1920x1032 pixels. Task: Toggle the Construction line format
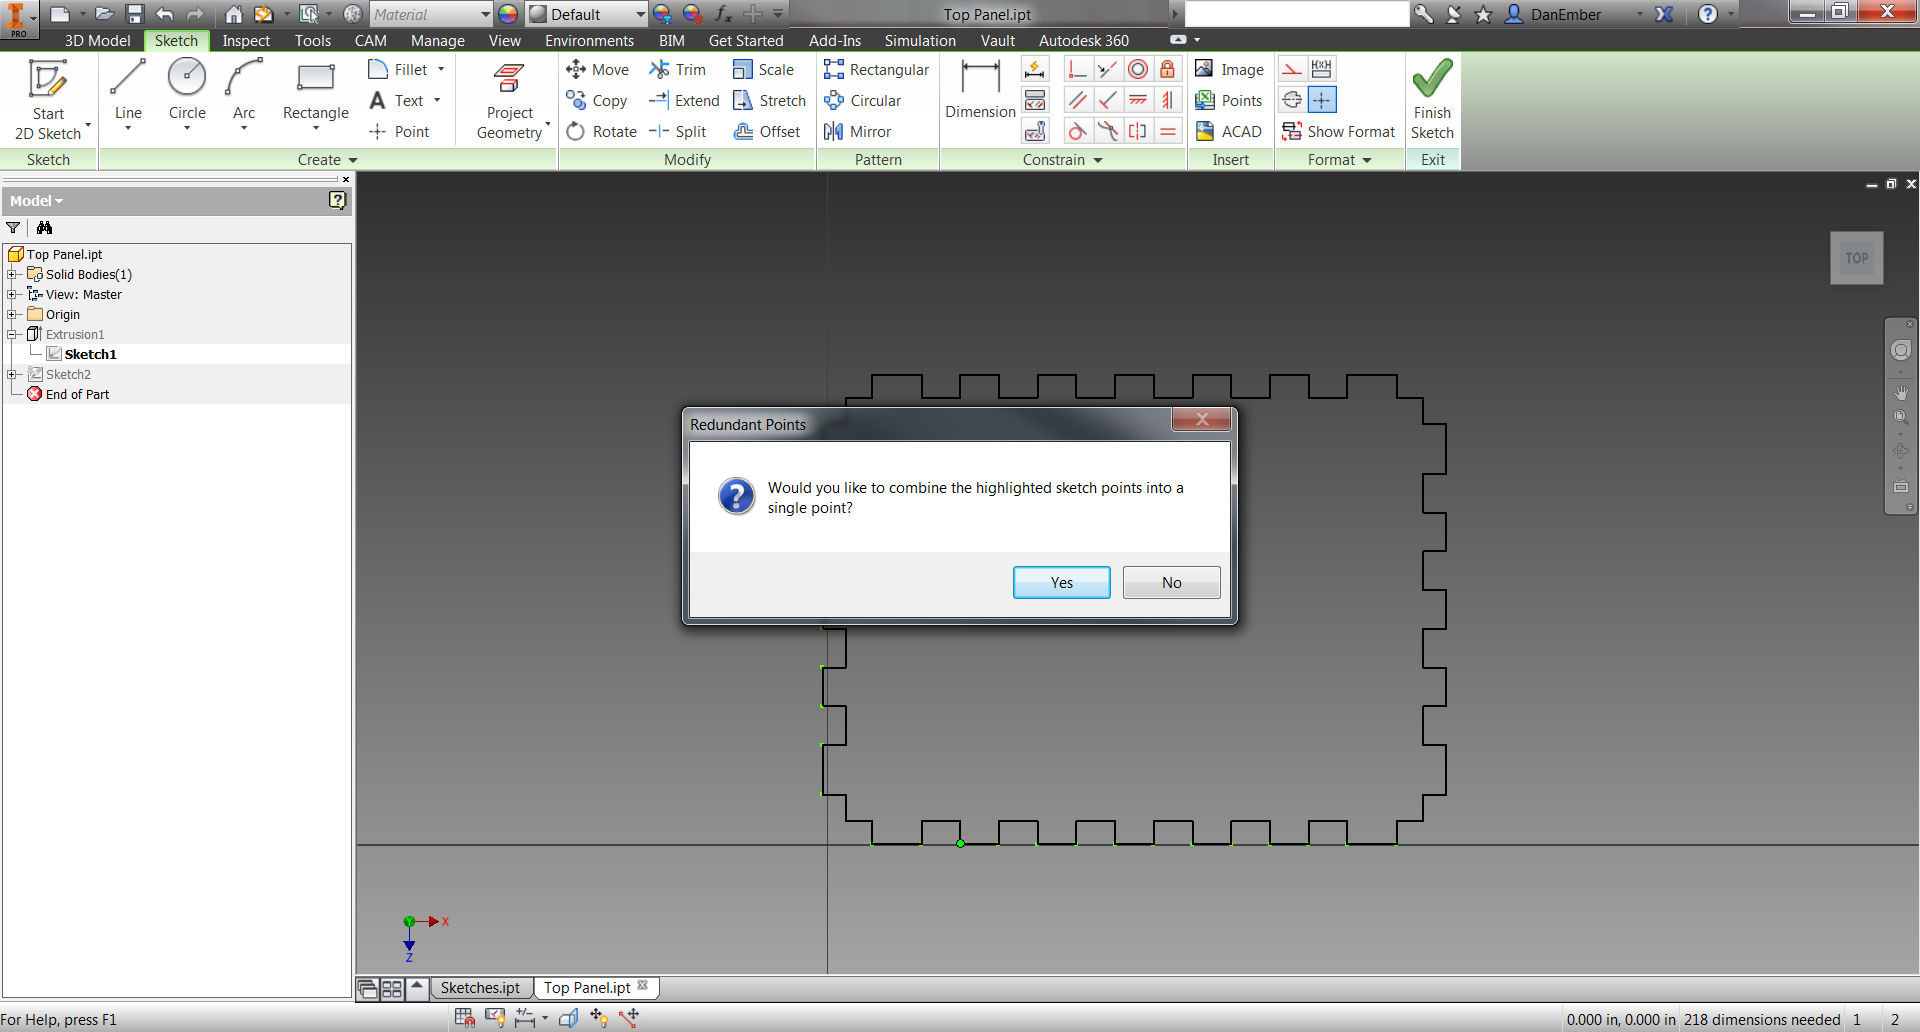(x=1292, y=69)
